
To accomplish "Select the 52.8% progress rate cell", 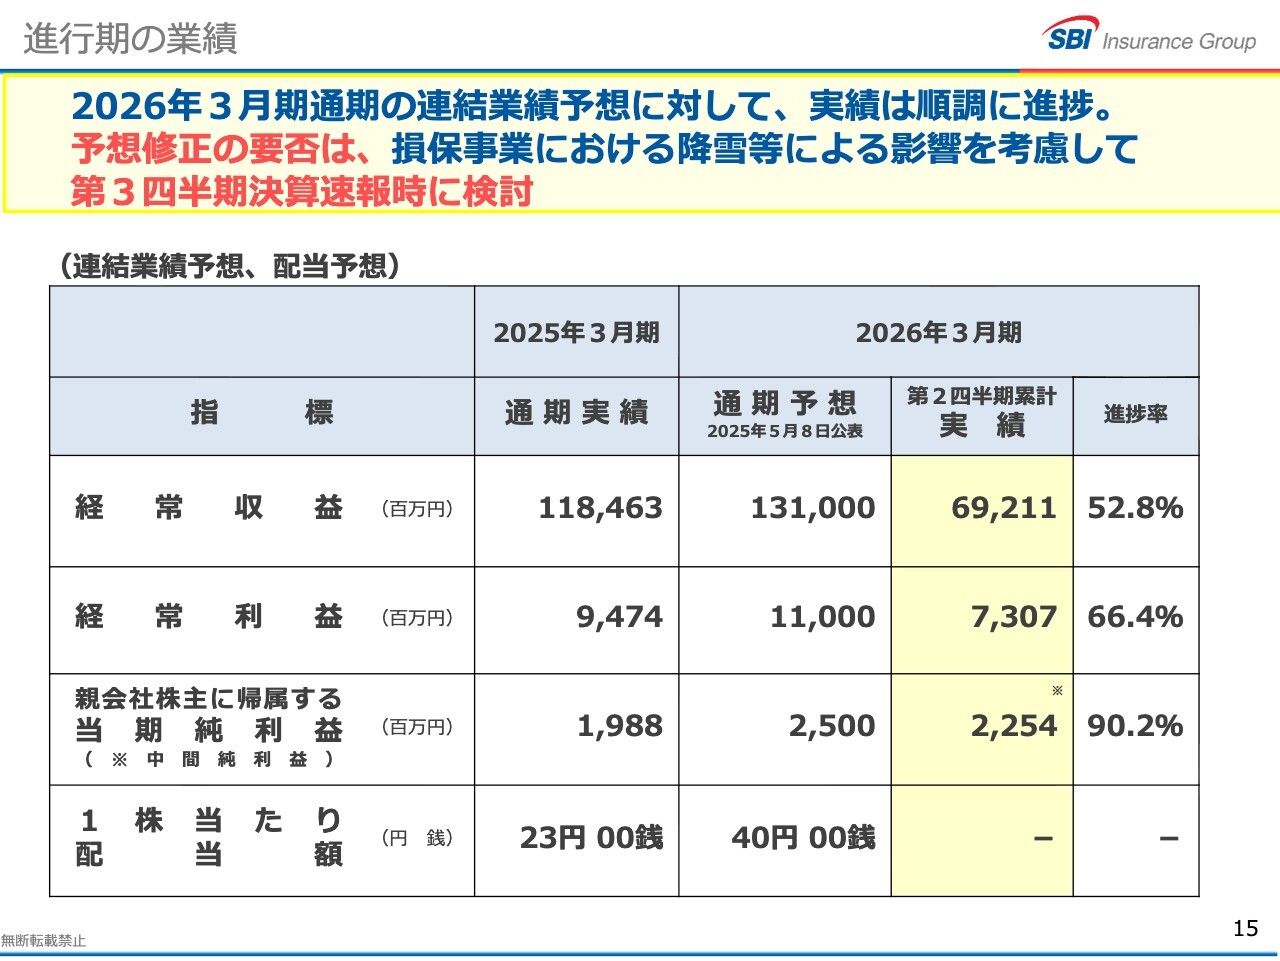I will pyautogui.click(x=1135, y=508).
